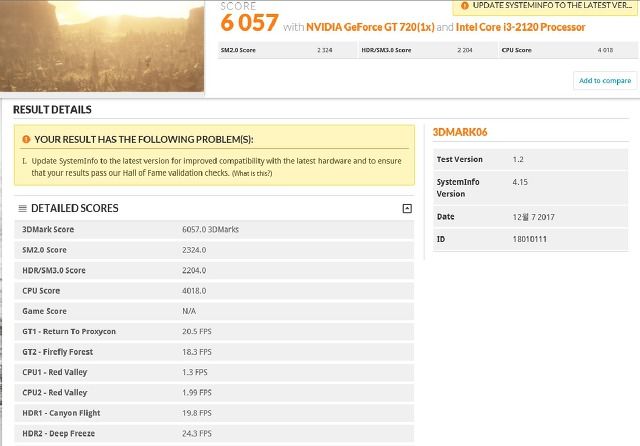
Task: Select the HDR/SM3.0 Score summary cell
Action: [428, 50]
